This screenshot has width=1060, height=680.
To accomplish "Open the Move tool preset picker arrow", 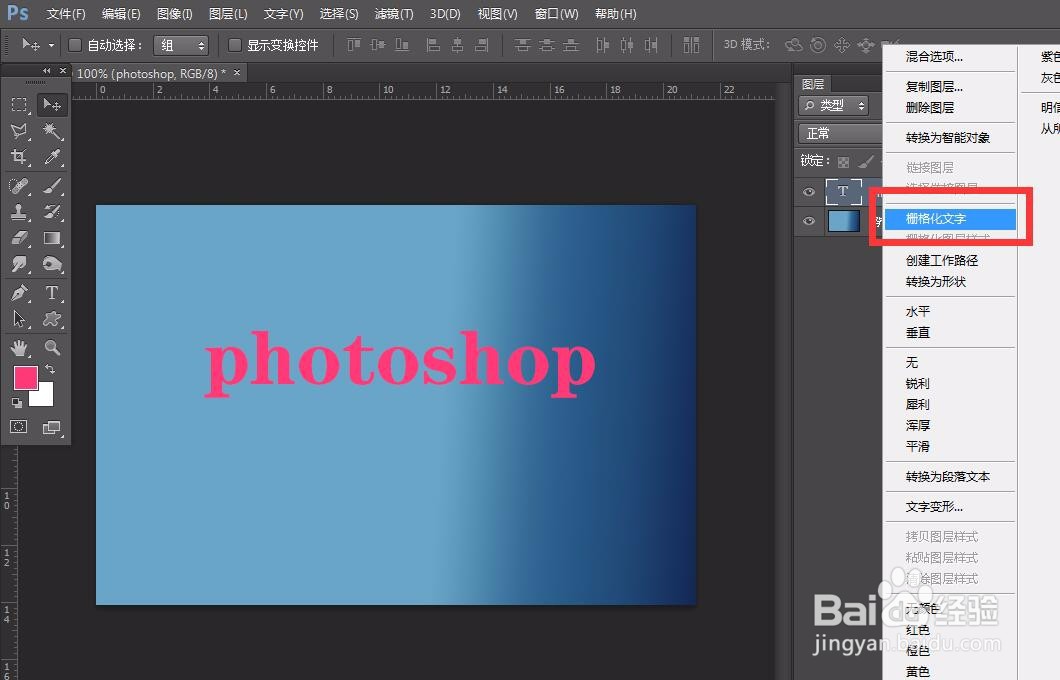I will [51, 45].
